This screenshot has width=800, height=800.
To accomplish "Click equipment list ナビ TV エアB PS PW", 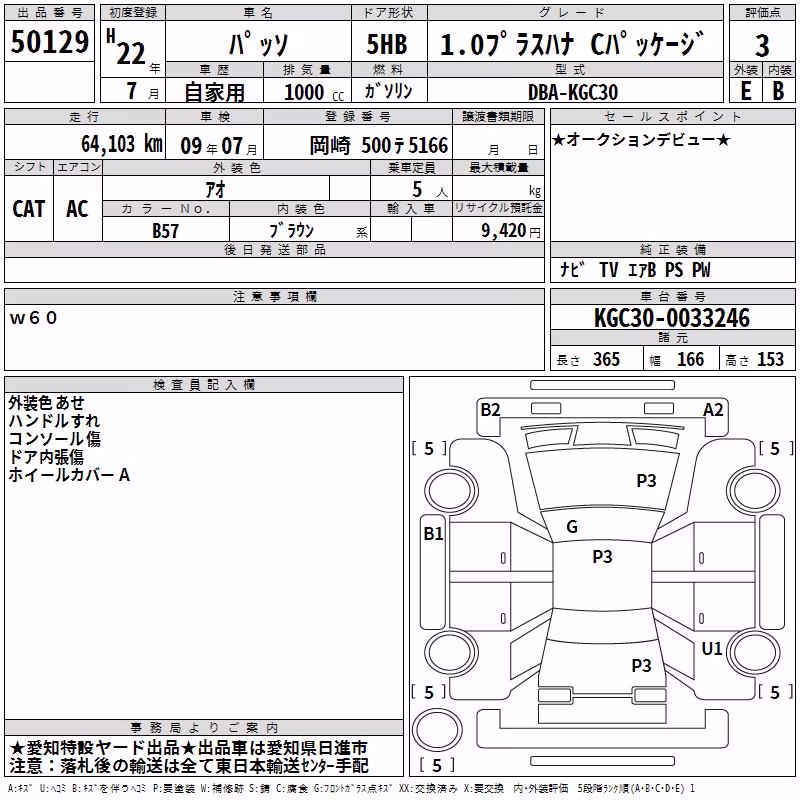I will point(635,269).
